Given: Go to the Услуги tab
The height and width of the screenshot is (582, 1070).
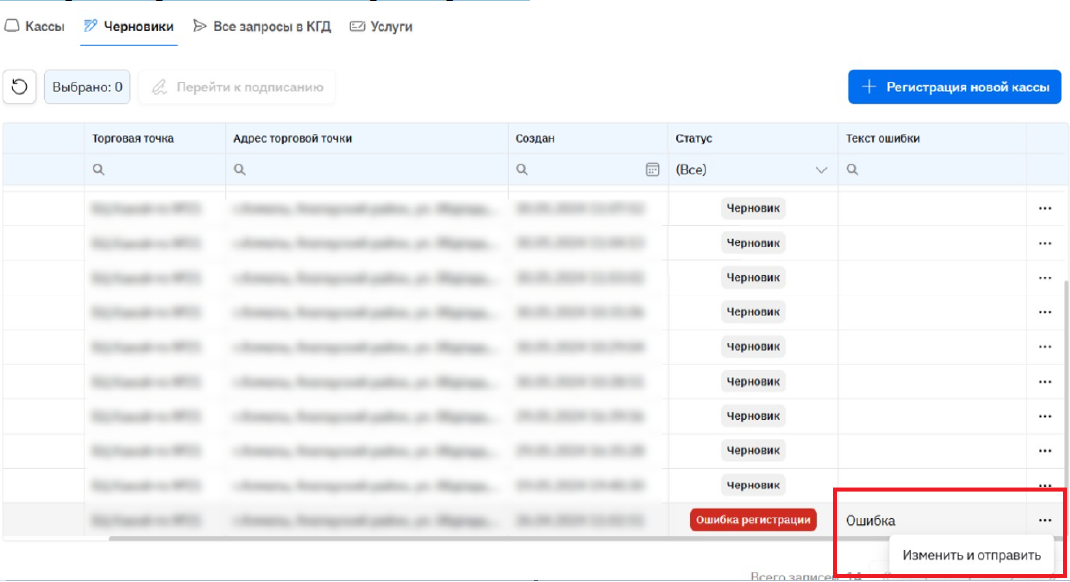Looking at the screenshot, I should click(381, 27).
